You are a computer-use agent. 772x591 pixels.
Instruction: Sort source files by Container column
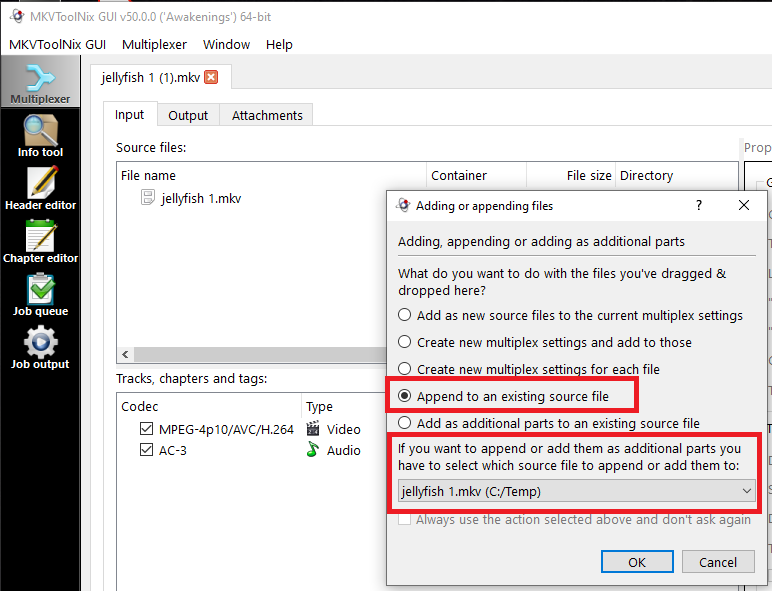[477, 175]
